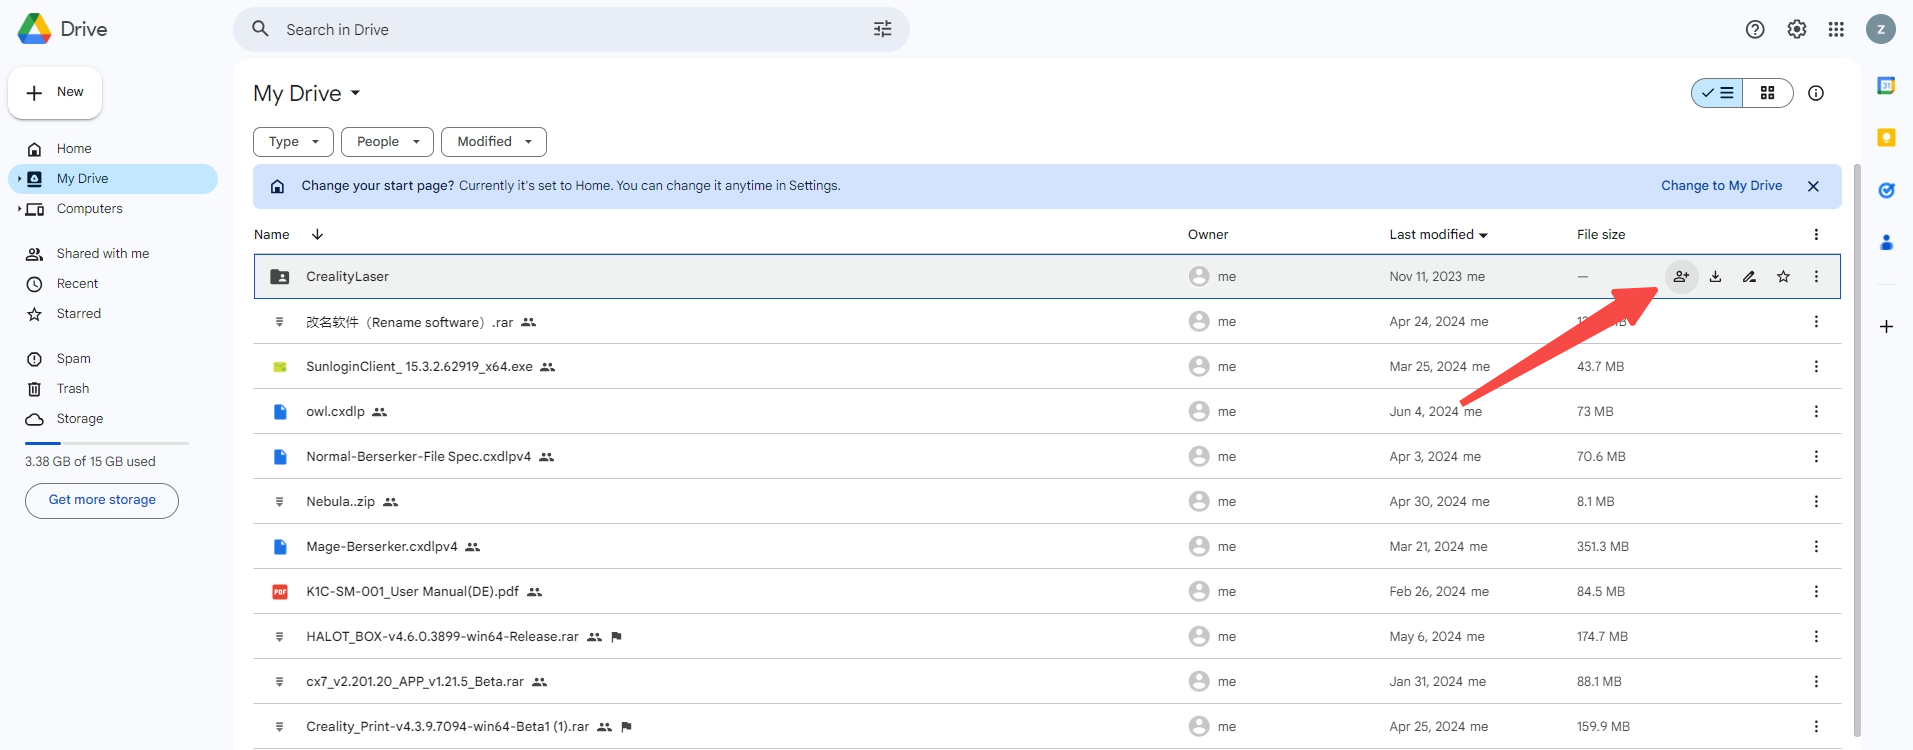Click the vertical scrollbar of file list

pyautogui.click(x=1857, y=450)
